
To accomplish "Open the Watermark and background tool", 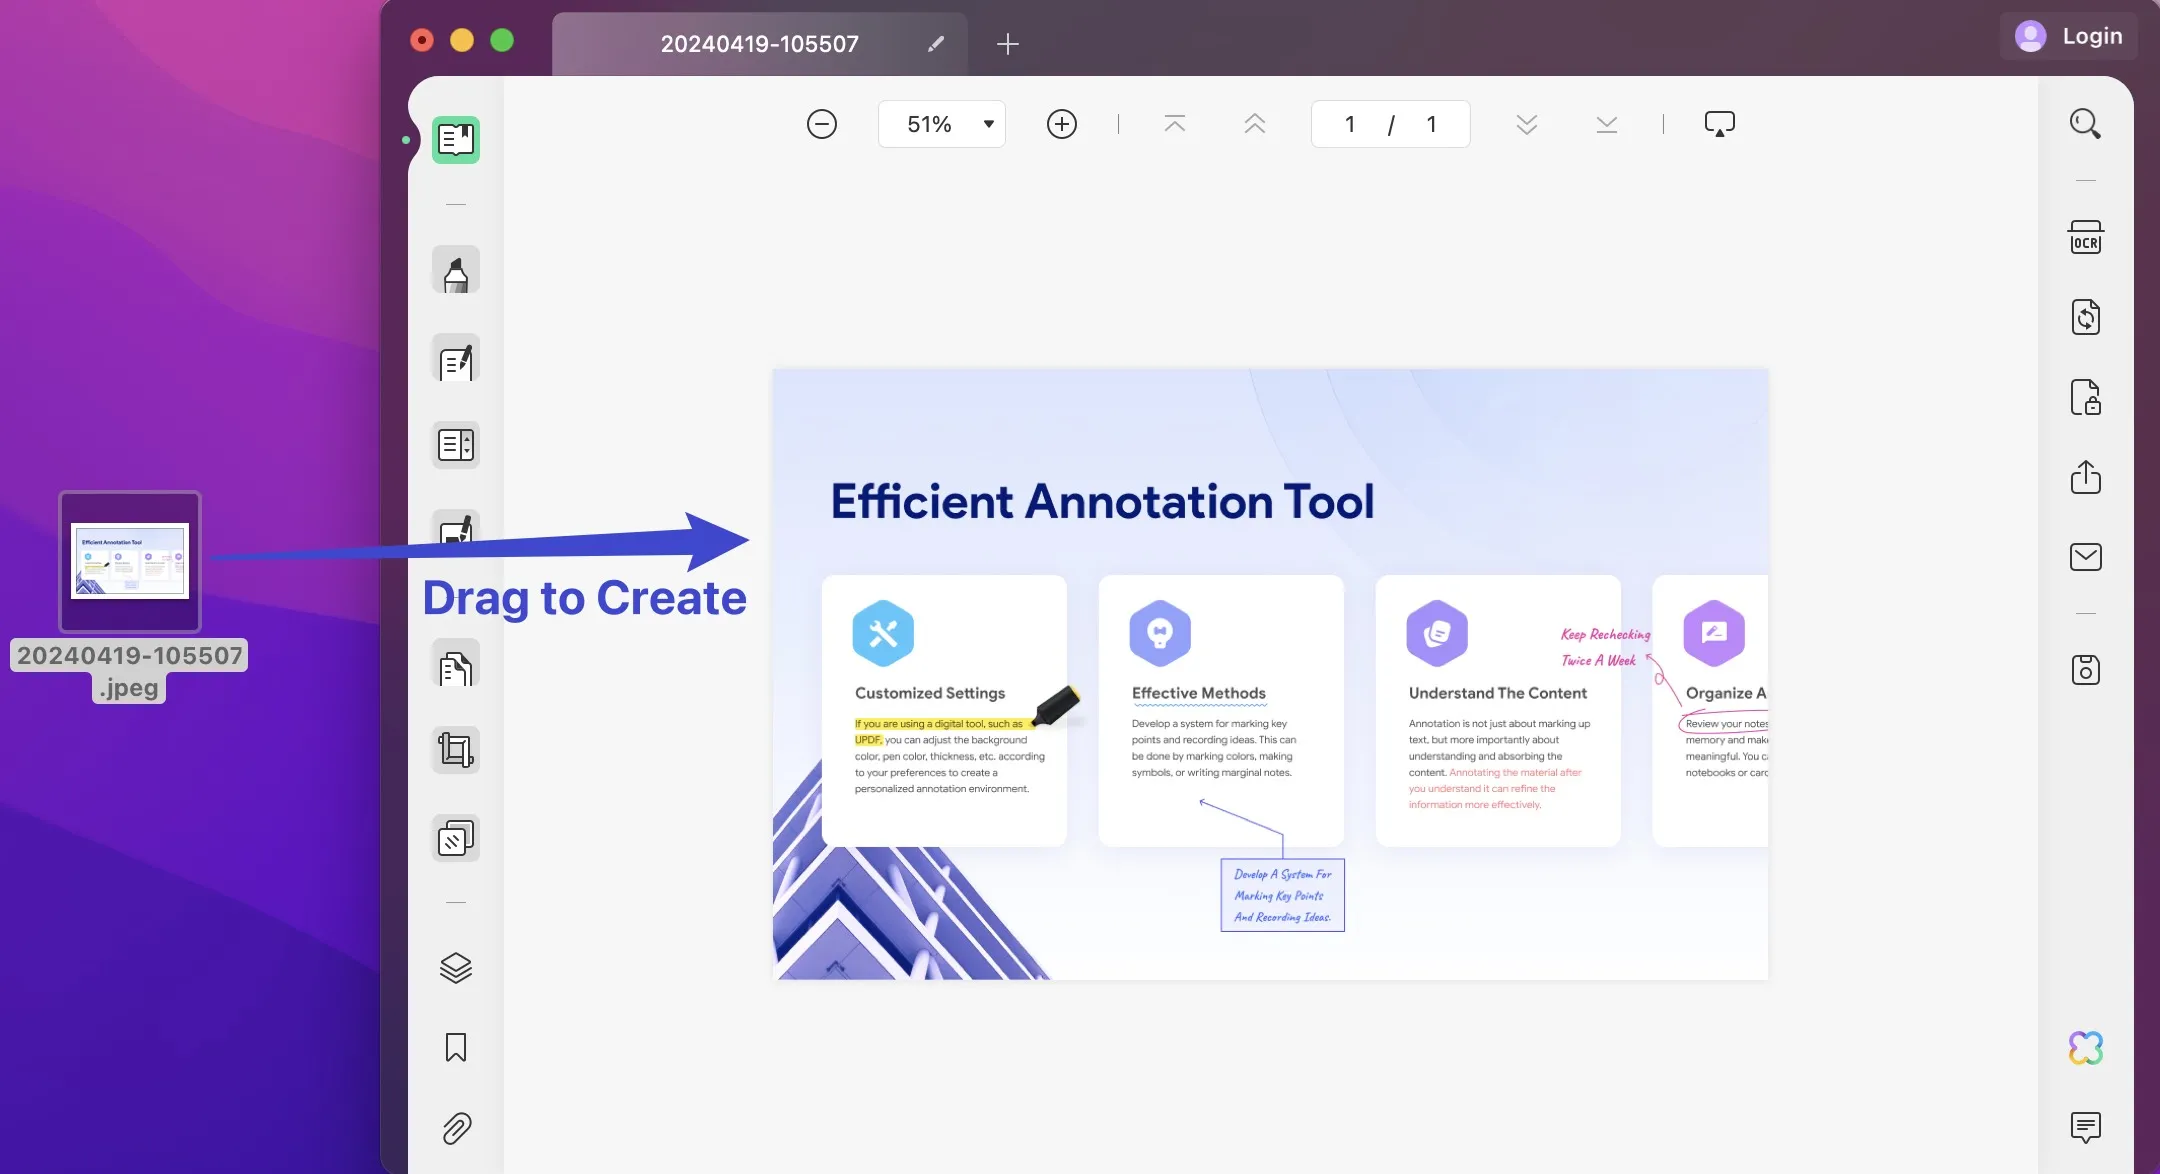I will tap(456, 838).
